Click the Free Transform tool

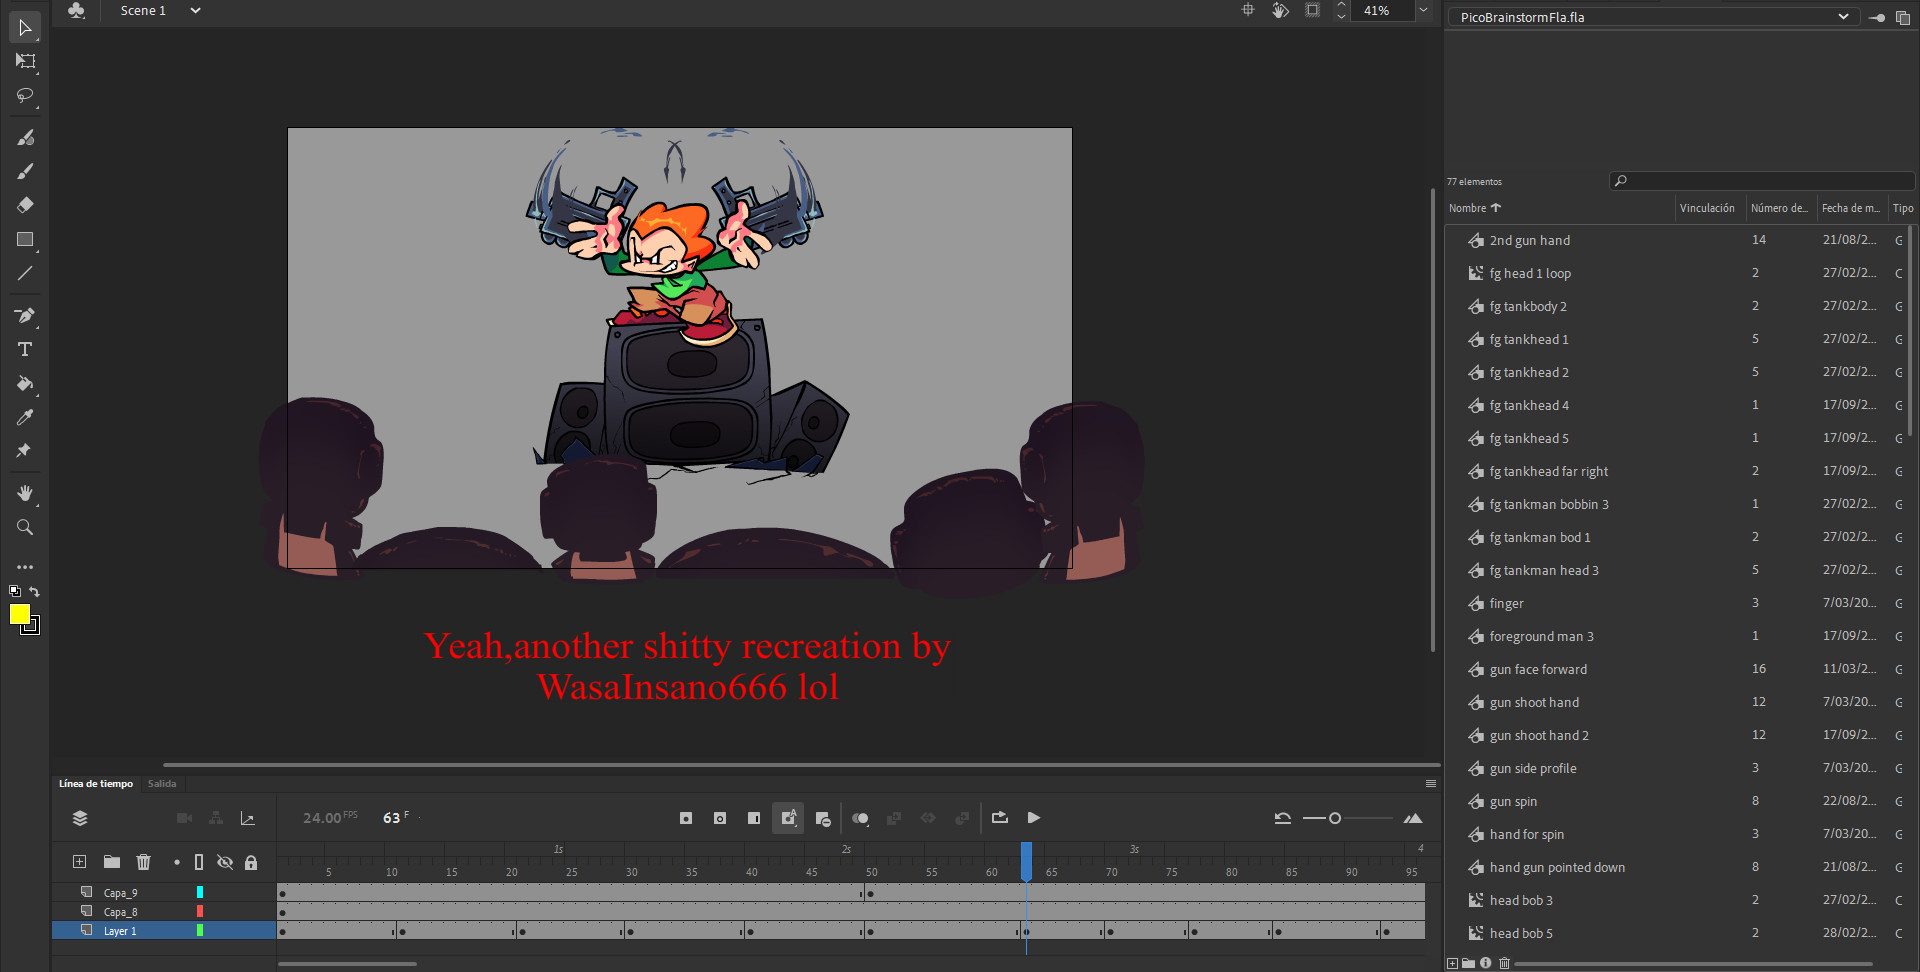pyautogui.click(x=25, y=61)
